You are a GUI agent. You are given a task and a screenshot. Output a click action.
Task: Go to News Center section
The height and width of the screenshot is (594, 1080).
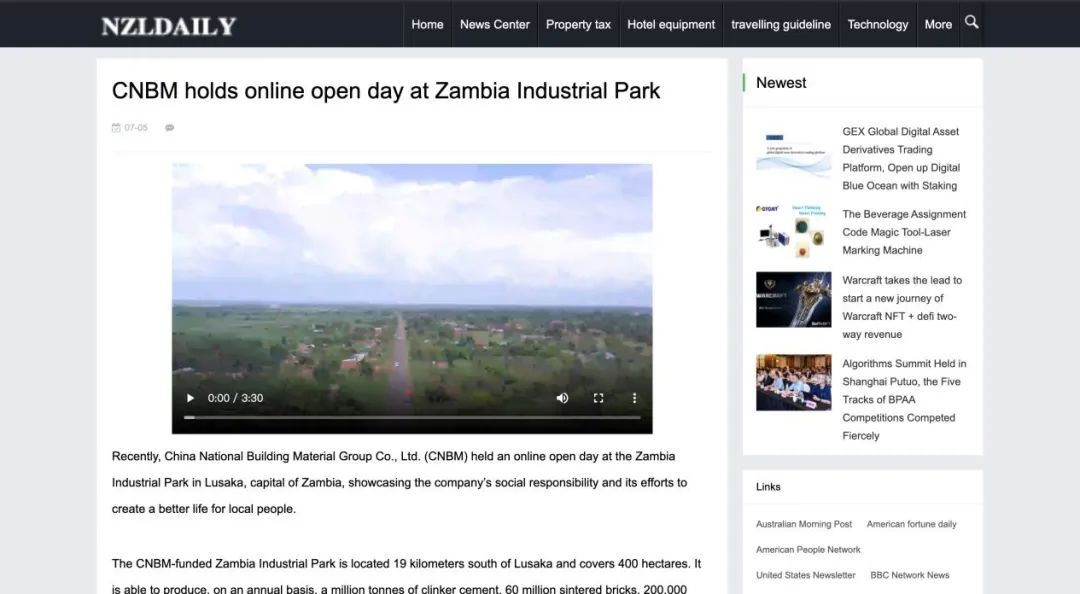[x=494, y=25]
